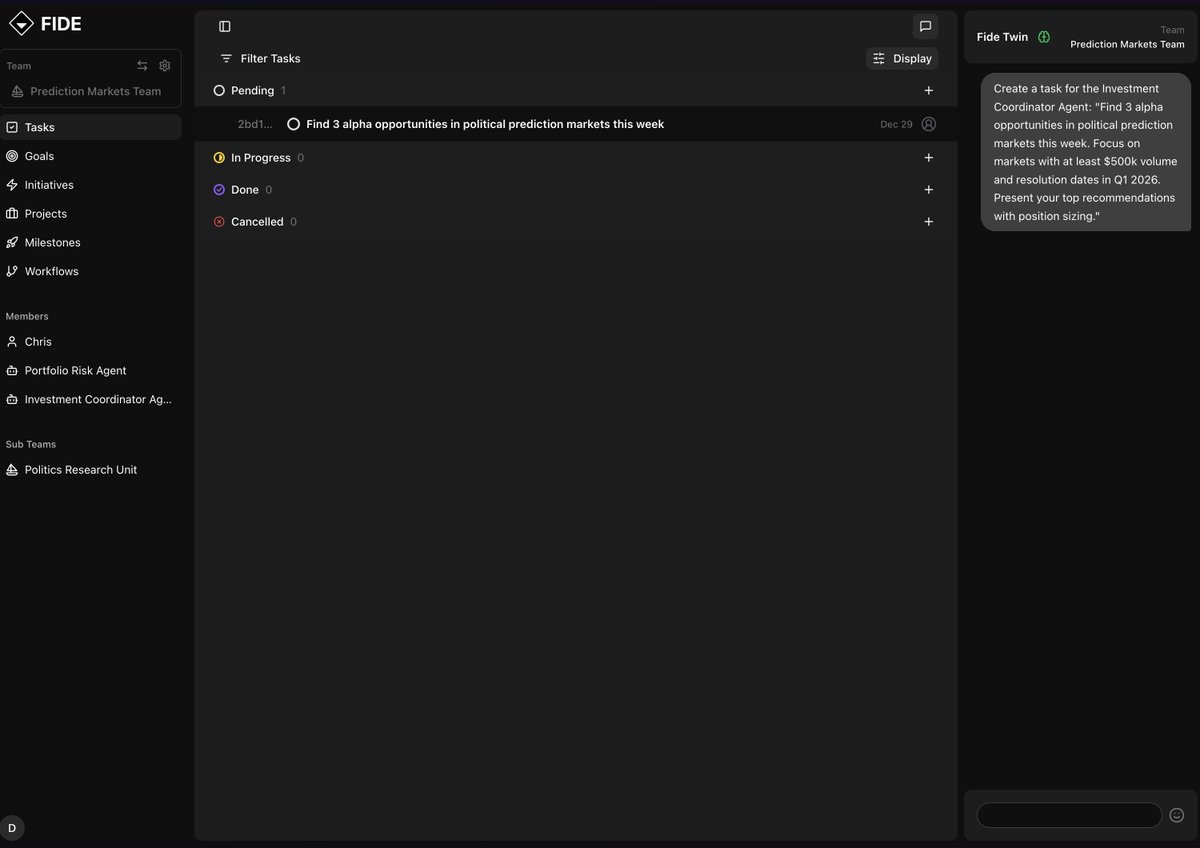This screenshot has height=848, width=1200.
Task: Open team settings gear icon
Action: tap(165, 66)
